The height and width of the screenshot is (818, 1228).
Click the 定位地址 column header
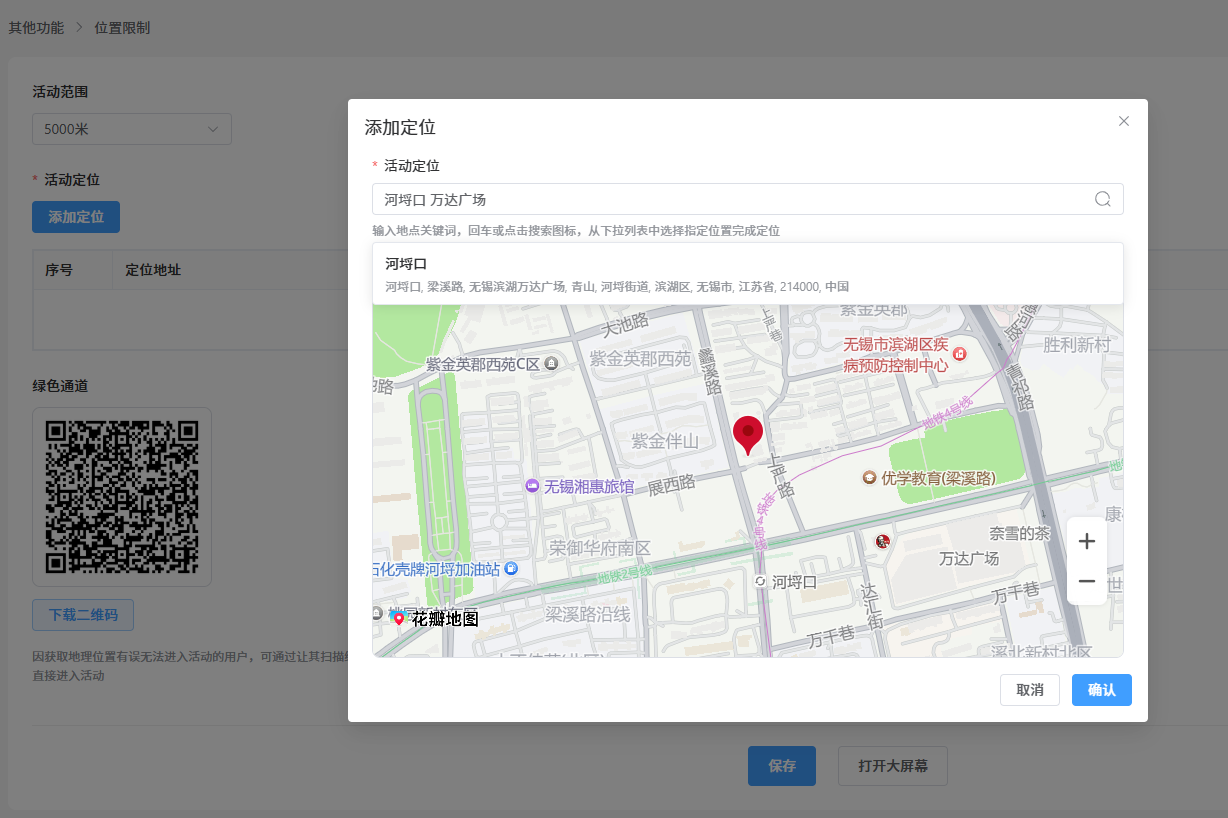click(153, 270)
